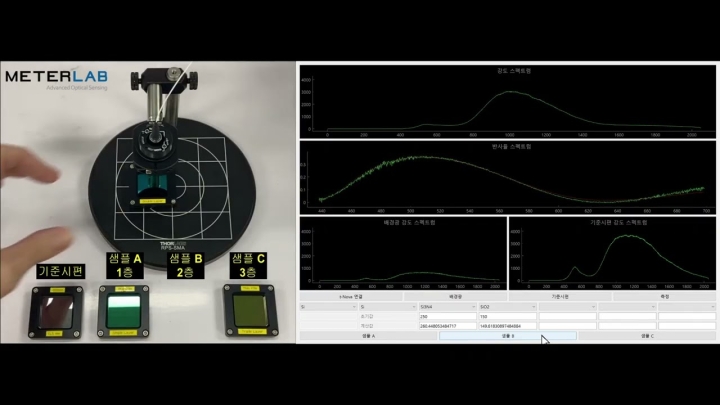The image size is (720, 405).
Task: Click the 기준시편 강도 스펙트럼 chart
Action: [x=613, y=253]
